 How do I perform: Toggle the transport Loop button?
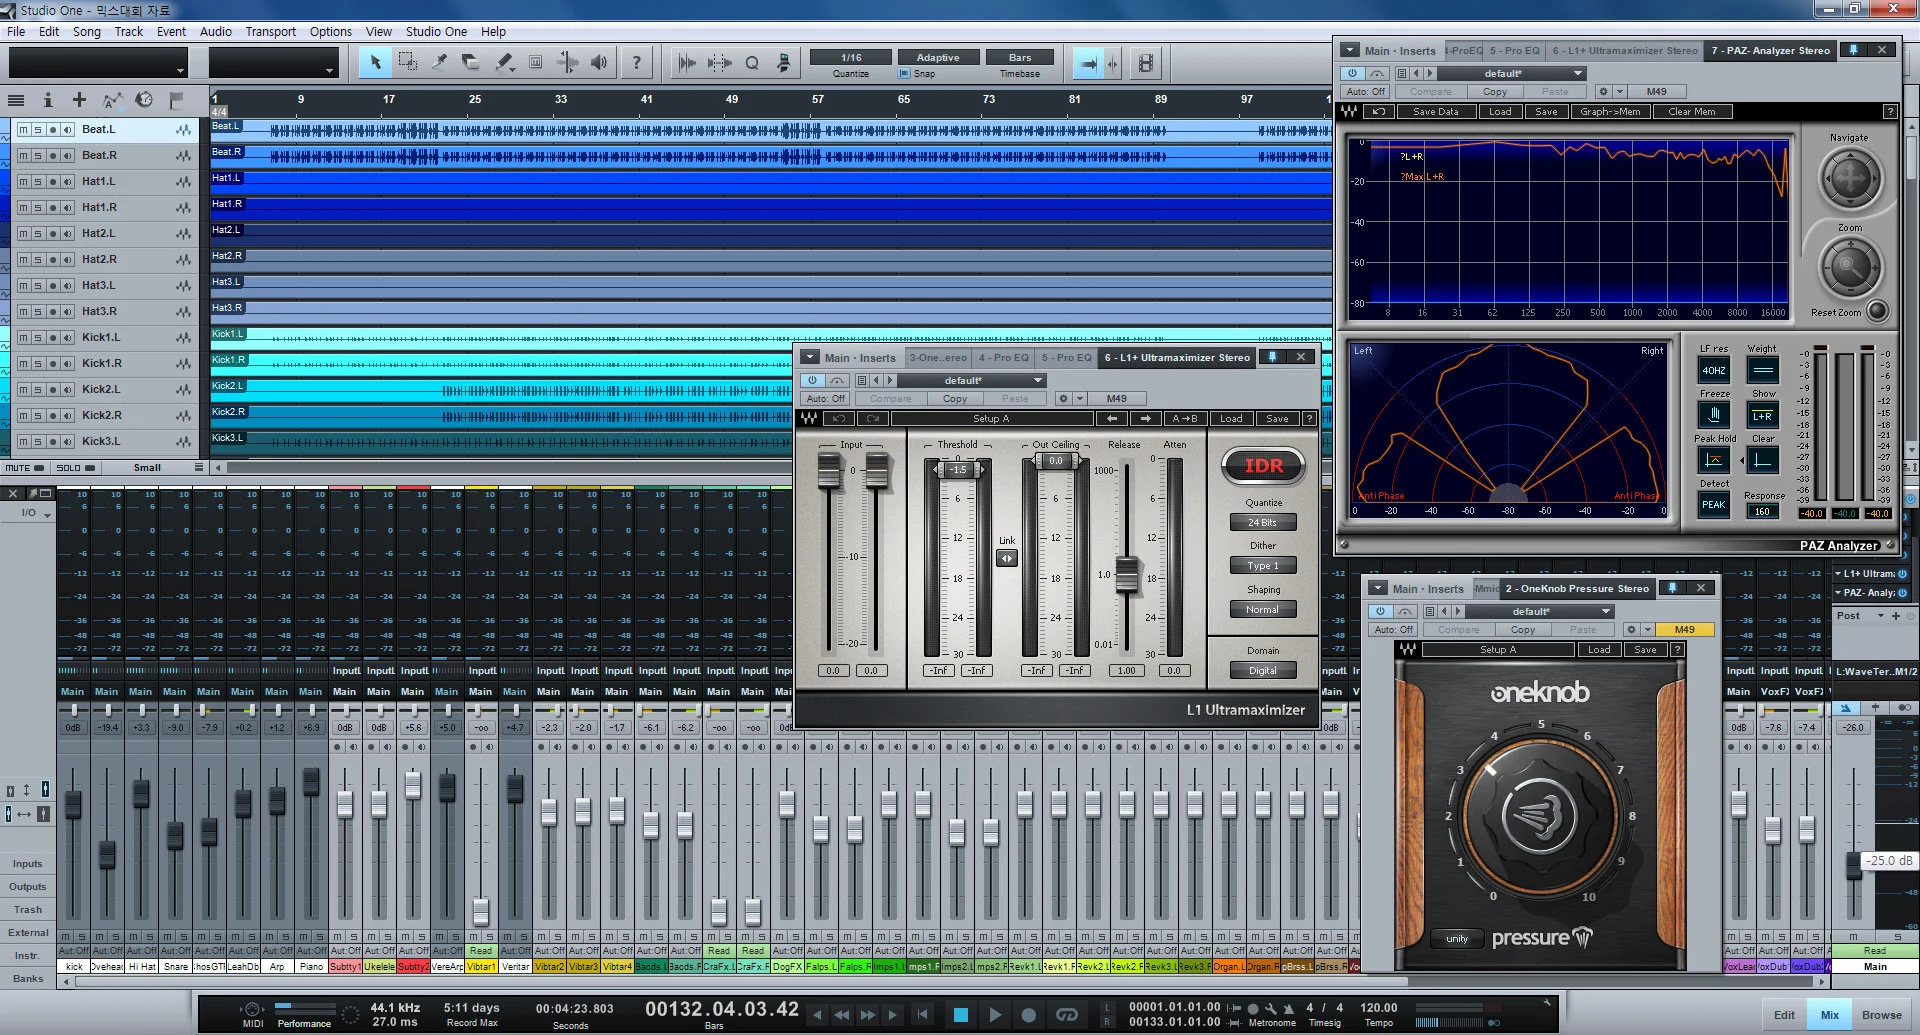click(1067, 1015)
